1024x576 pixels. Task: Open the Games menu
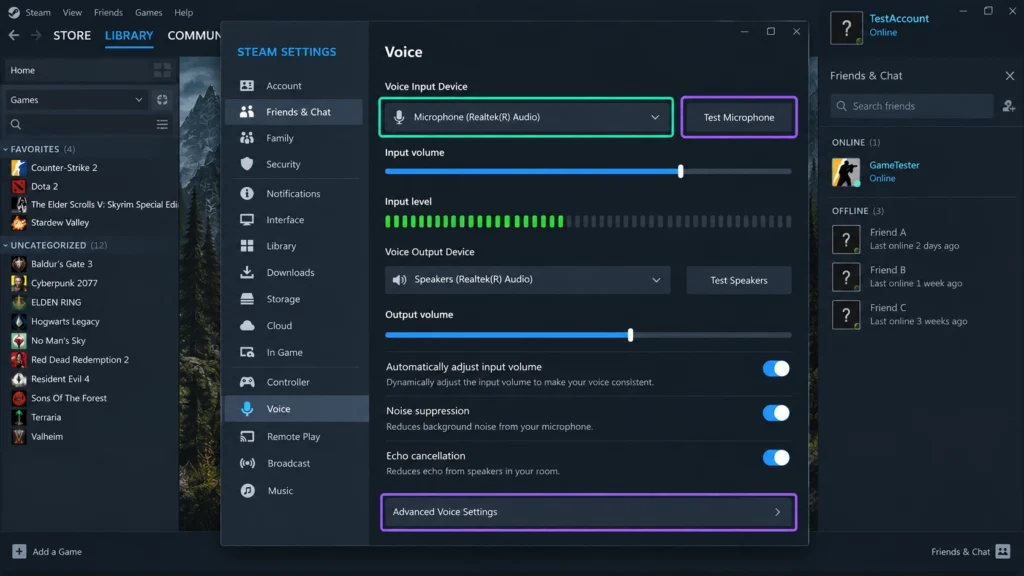click(148, 12)
